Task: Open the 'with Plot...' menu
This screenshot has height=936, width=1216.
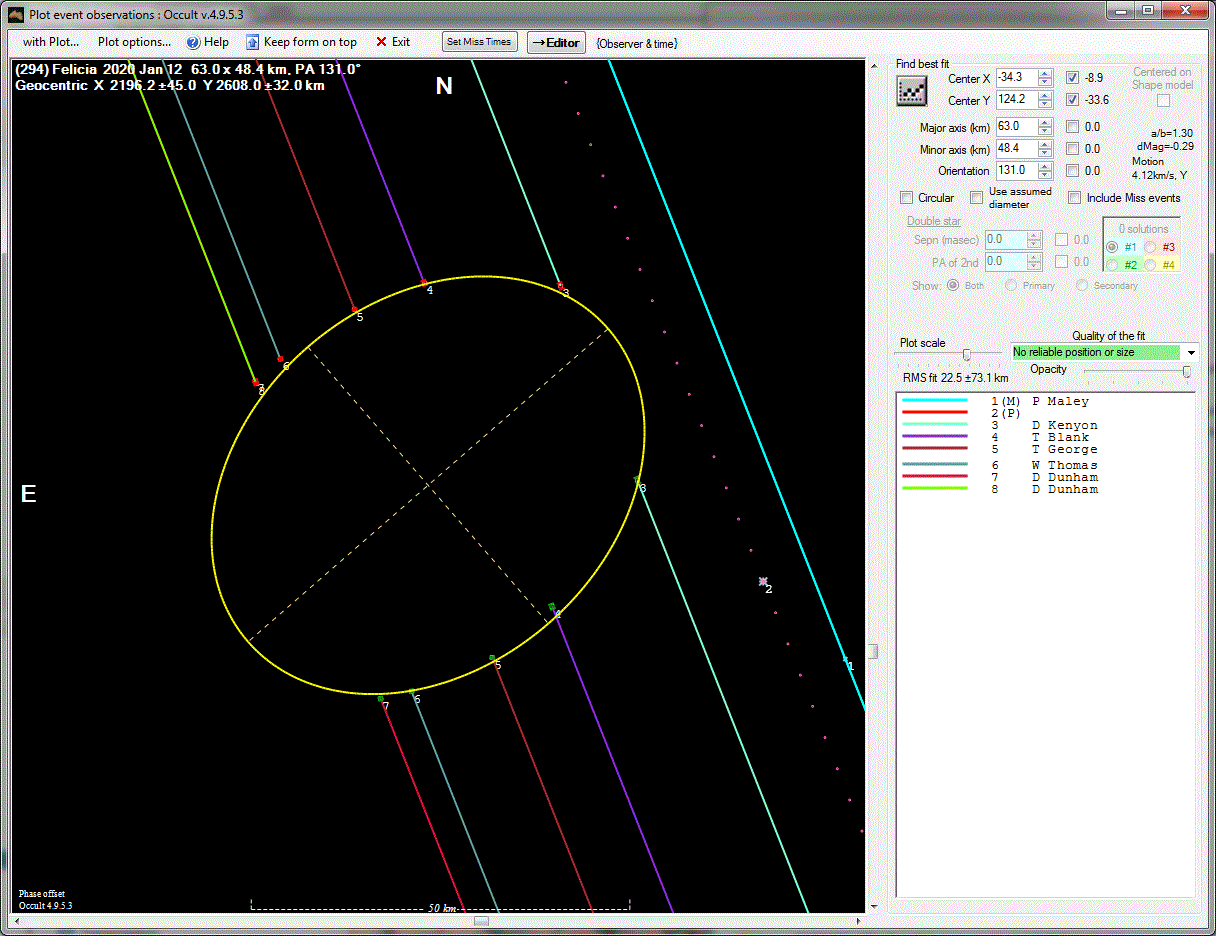Action: click(51, 42)
